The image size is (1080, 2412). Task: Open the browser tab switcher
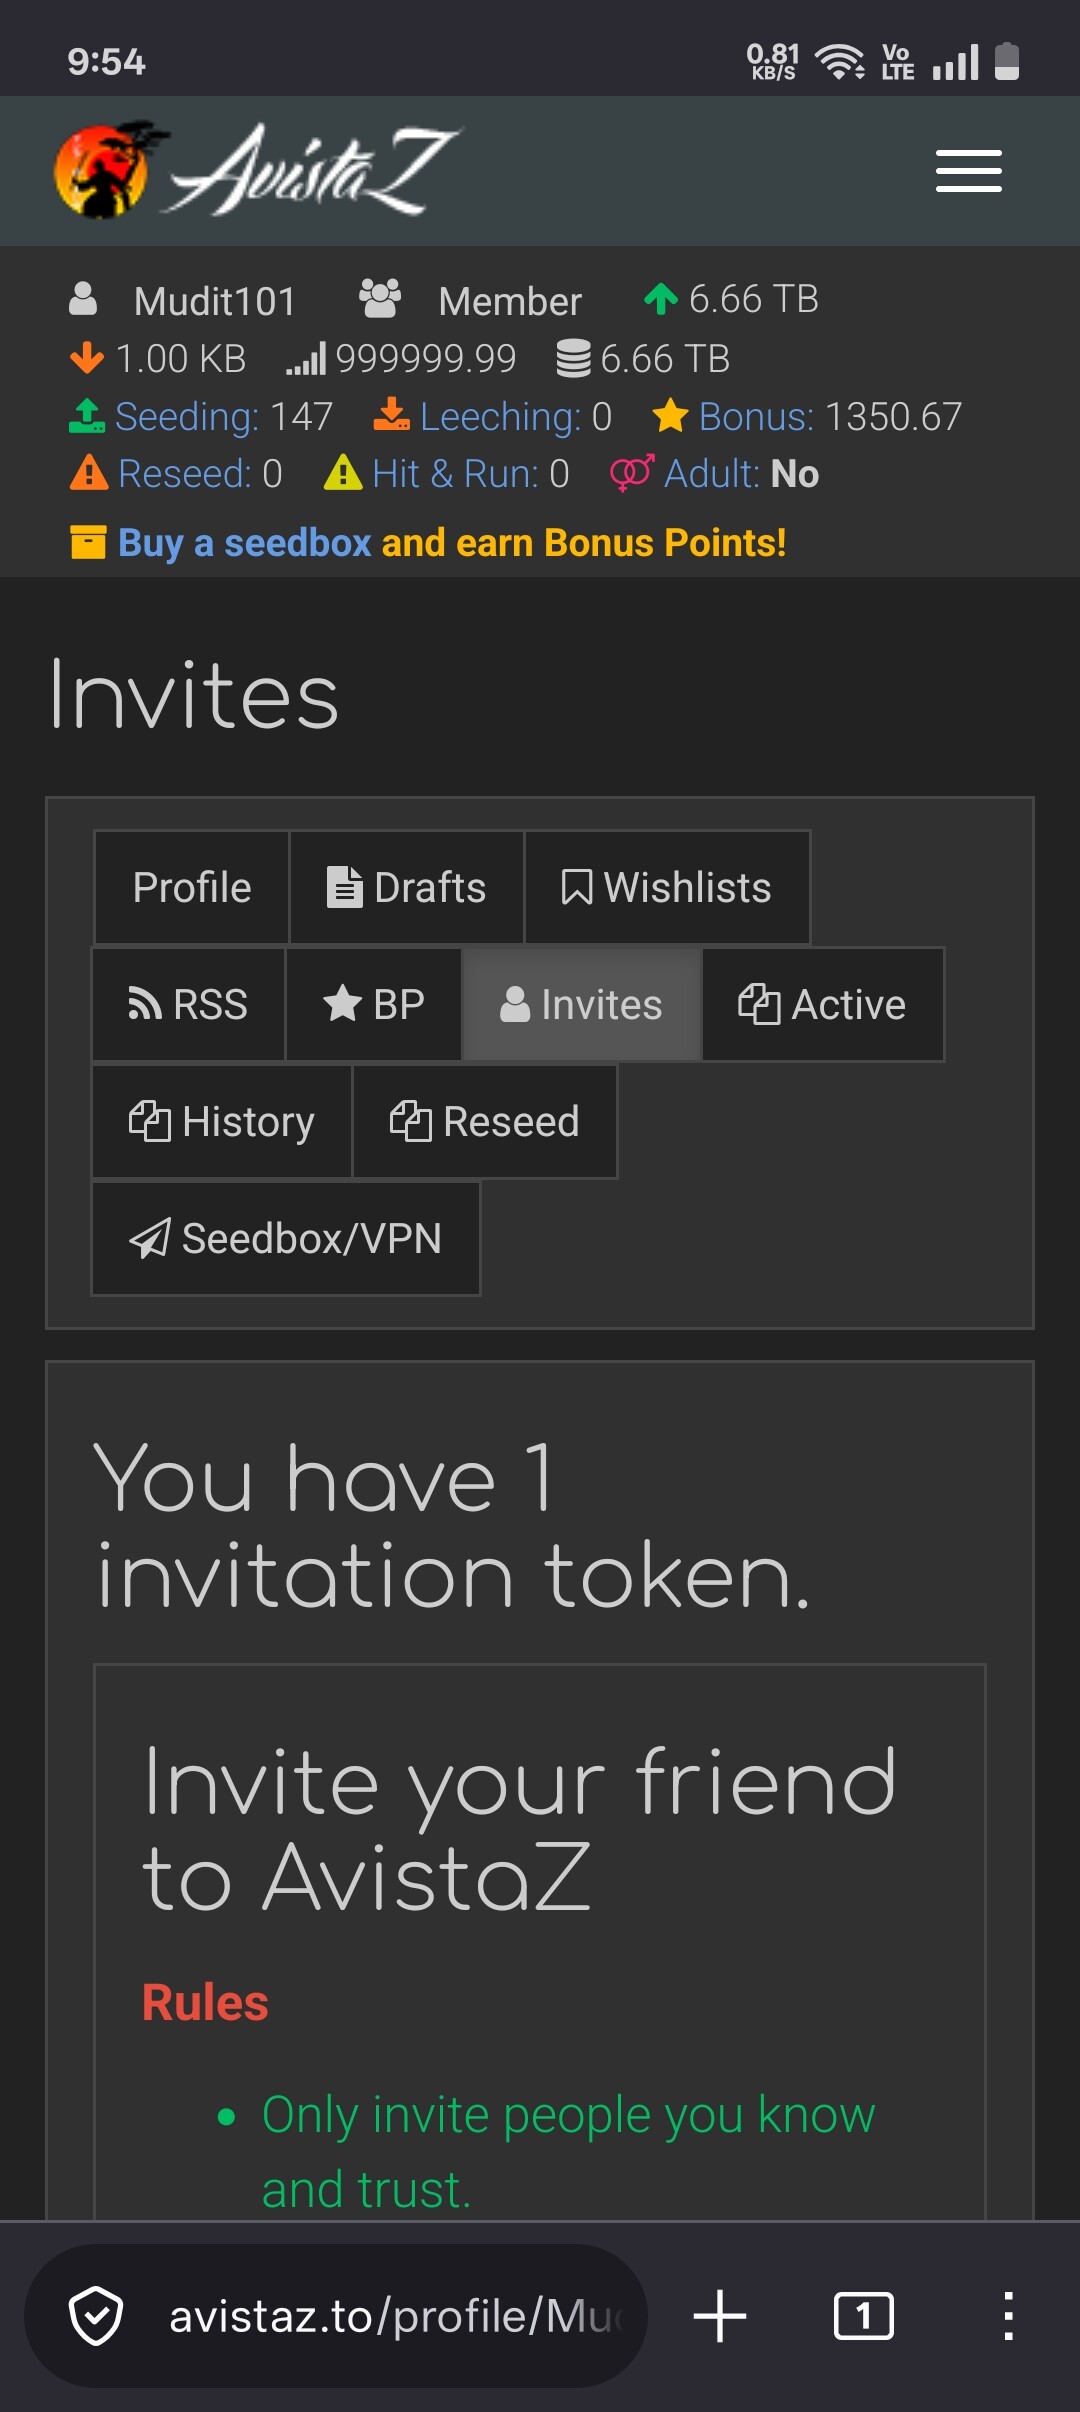(x=863, y=2316)
